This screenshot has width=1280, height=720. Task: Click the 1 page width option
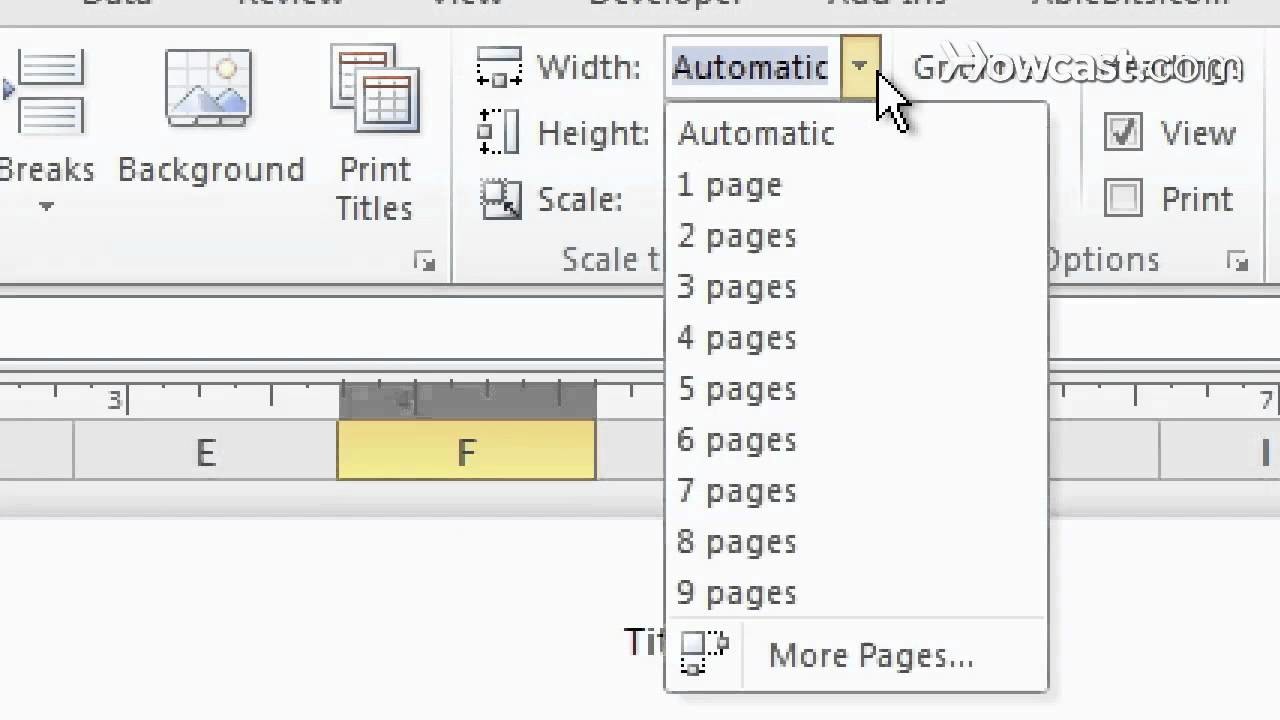click(729, 185)
